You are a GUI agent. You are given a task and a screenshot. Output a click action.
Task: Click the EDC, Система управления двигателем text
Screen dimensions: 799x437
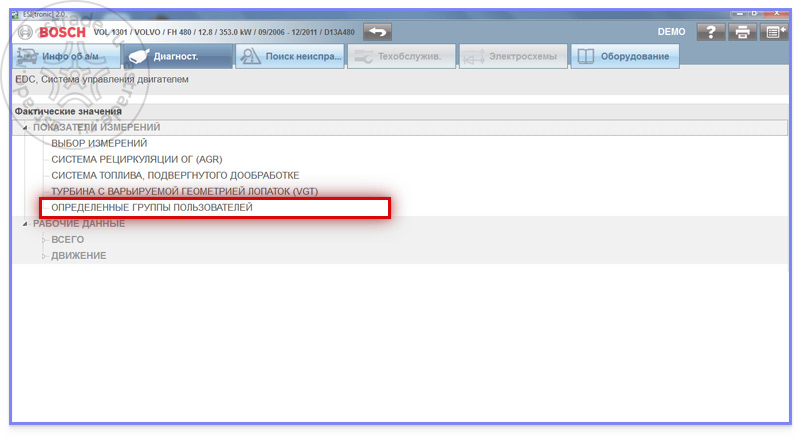(x=102, y=79)
